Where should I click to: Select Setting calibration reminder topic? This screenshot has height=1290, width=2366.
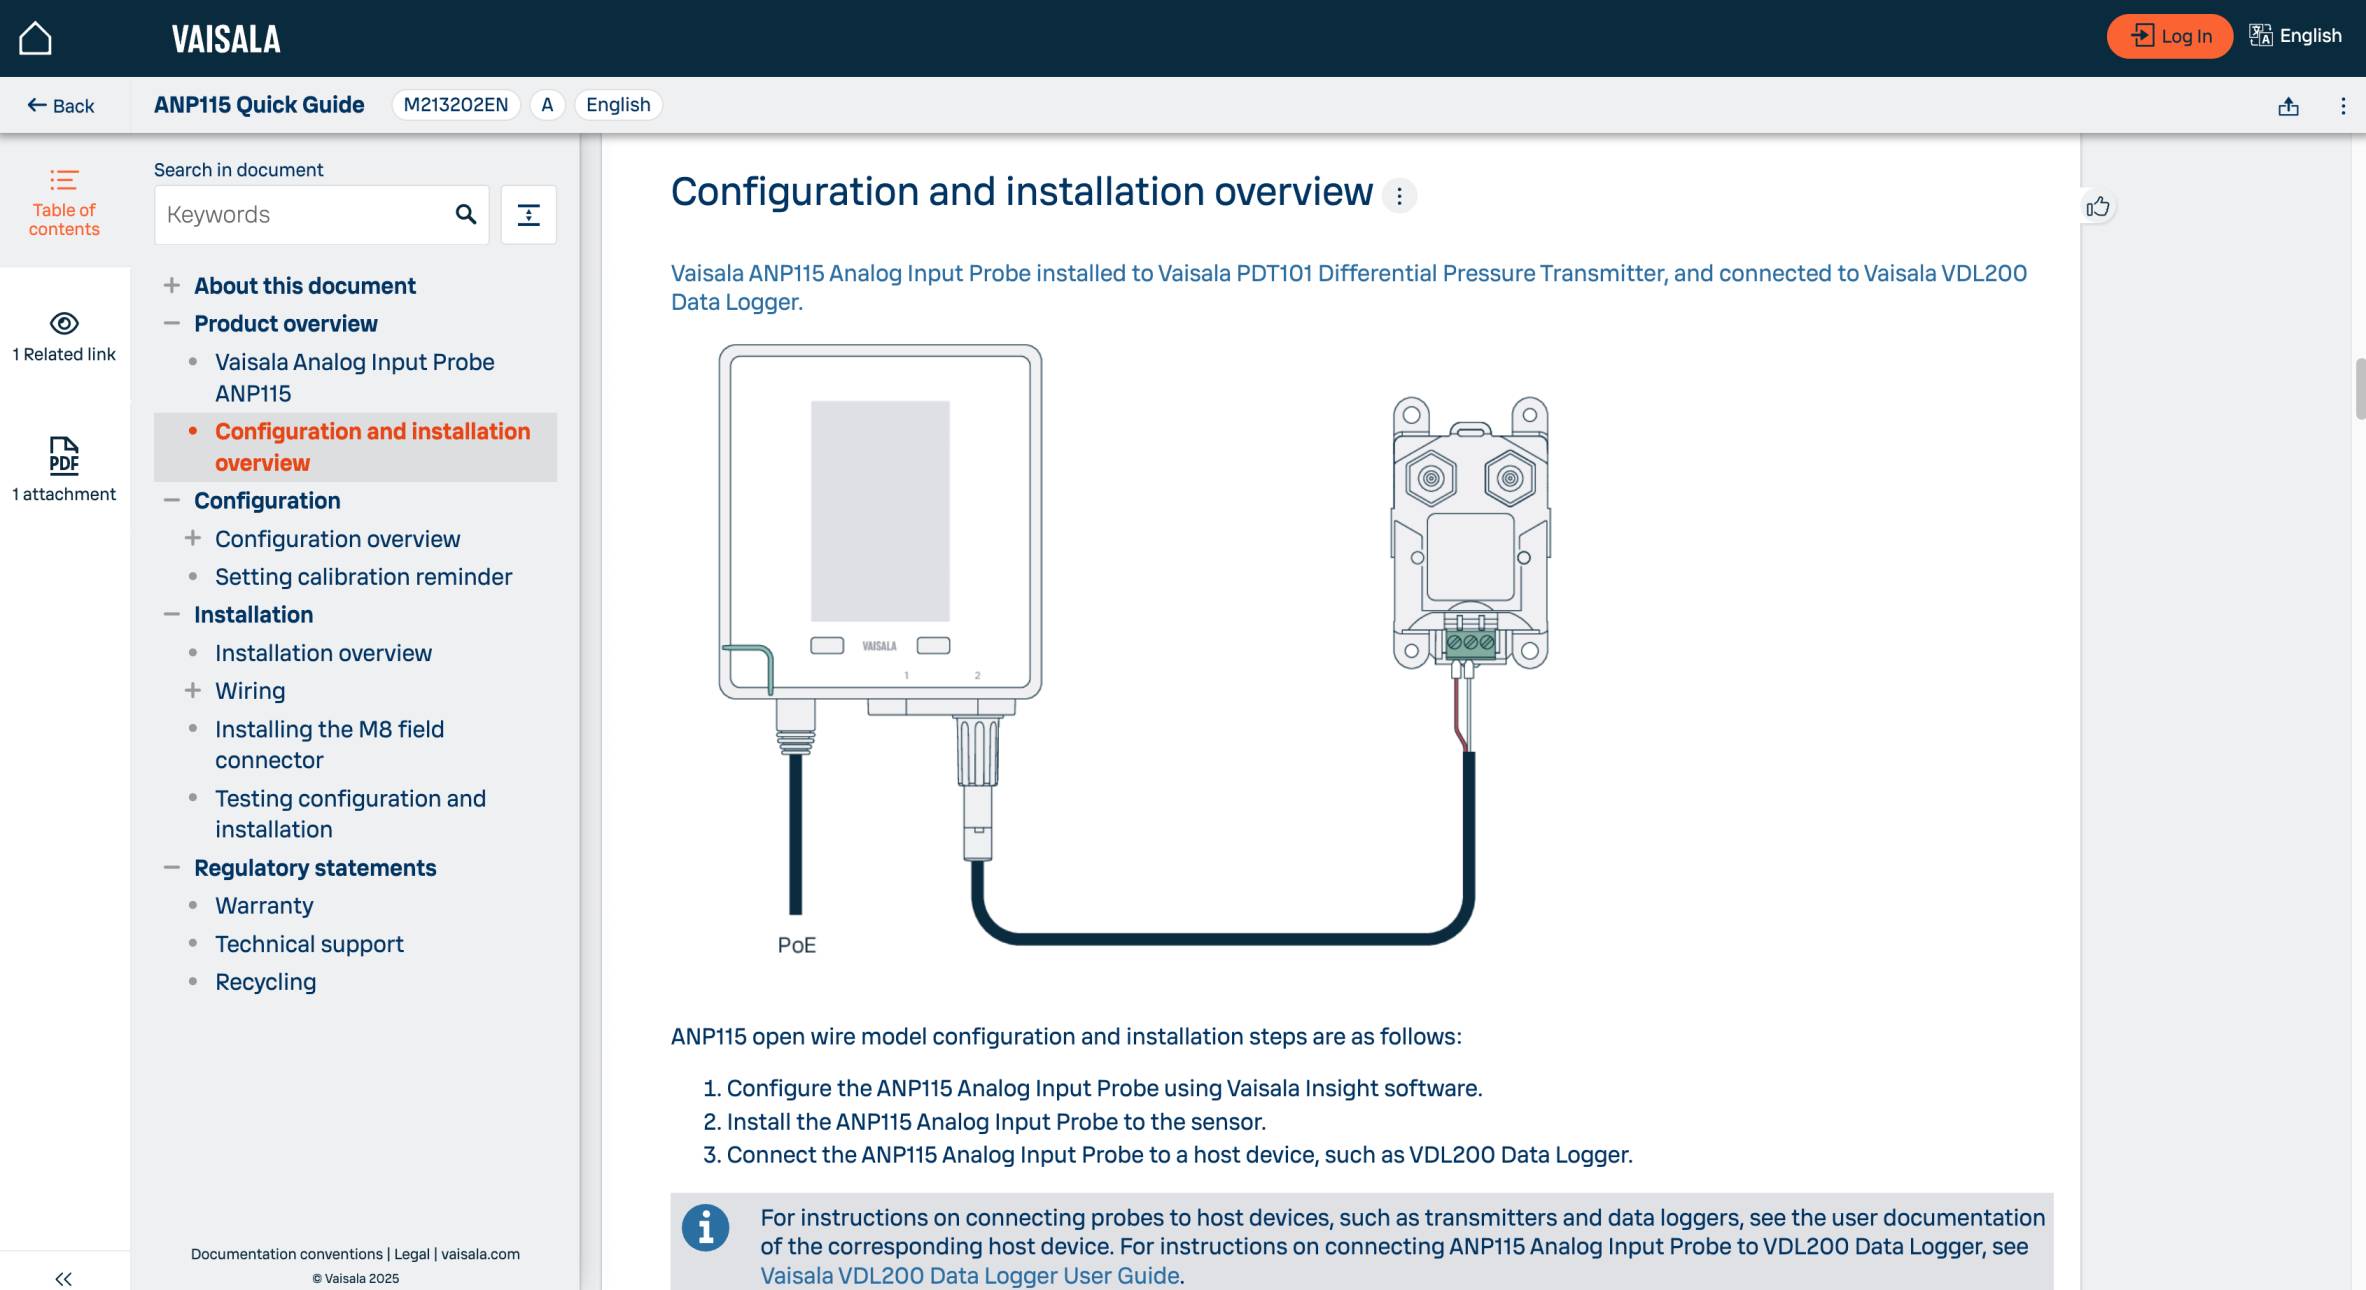[363, 577]
